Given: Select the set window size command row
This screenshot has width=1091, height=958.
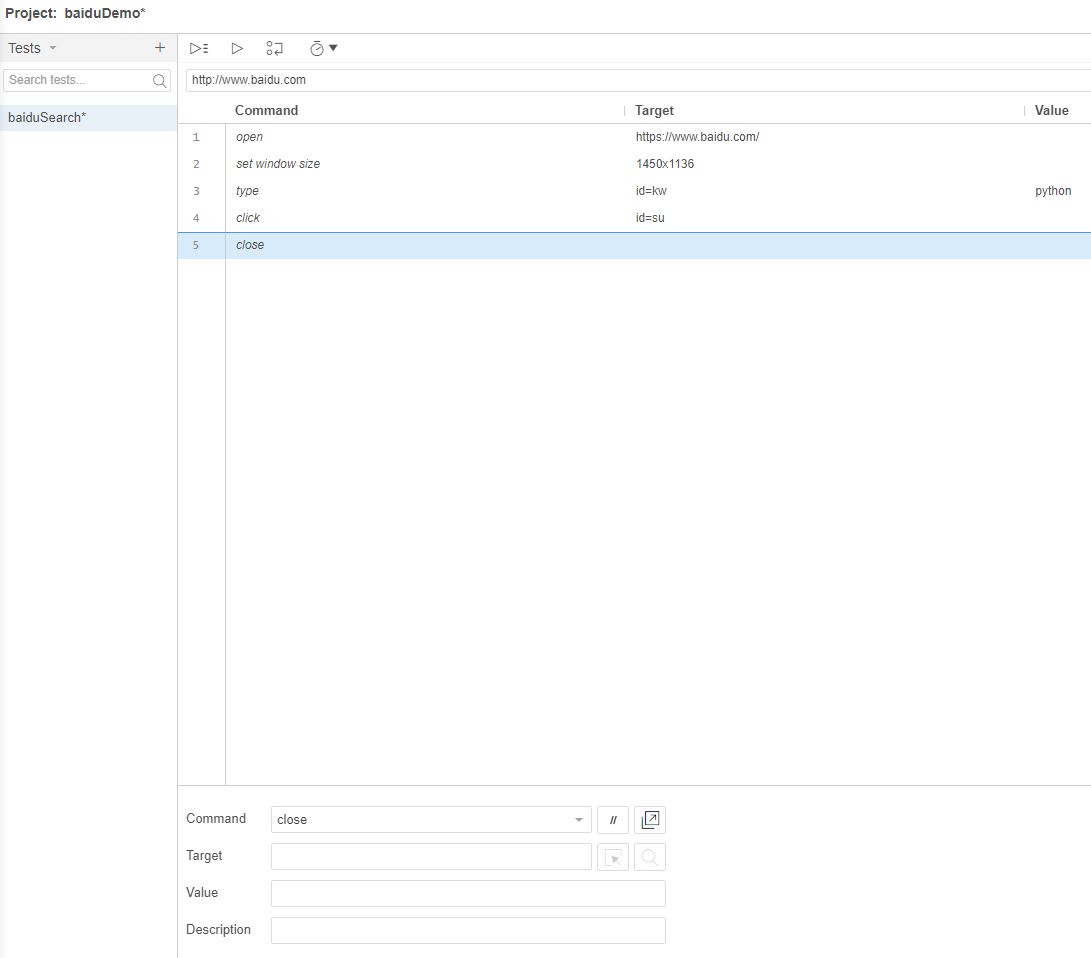Looking at the screenshot, I should (635, 164).
